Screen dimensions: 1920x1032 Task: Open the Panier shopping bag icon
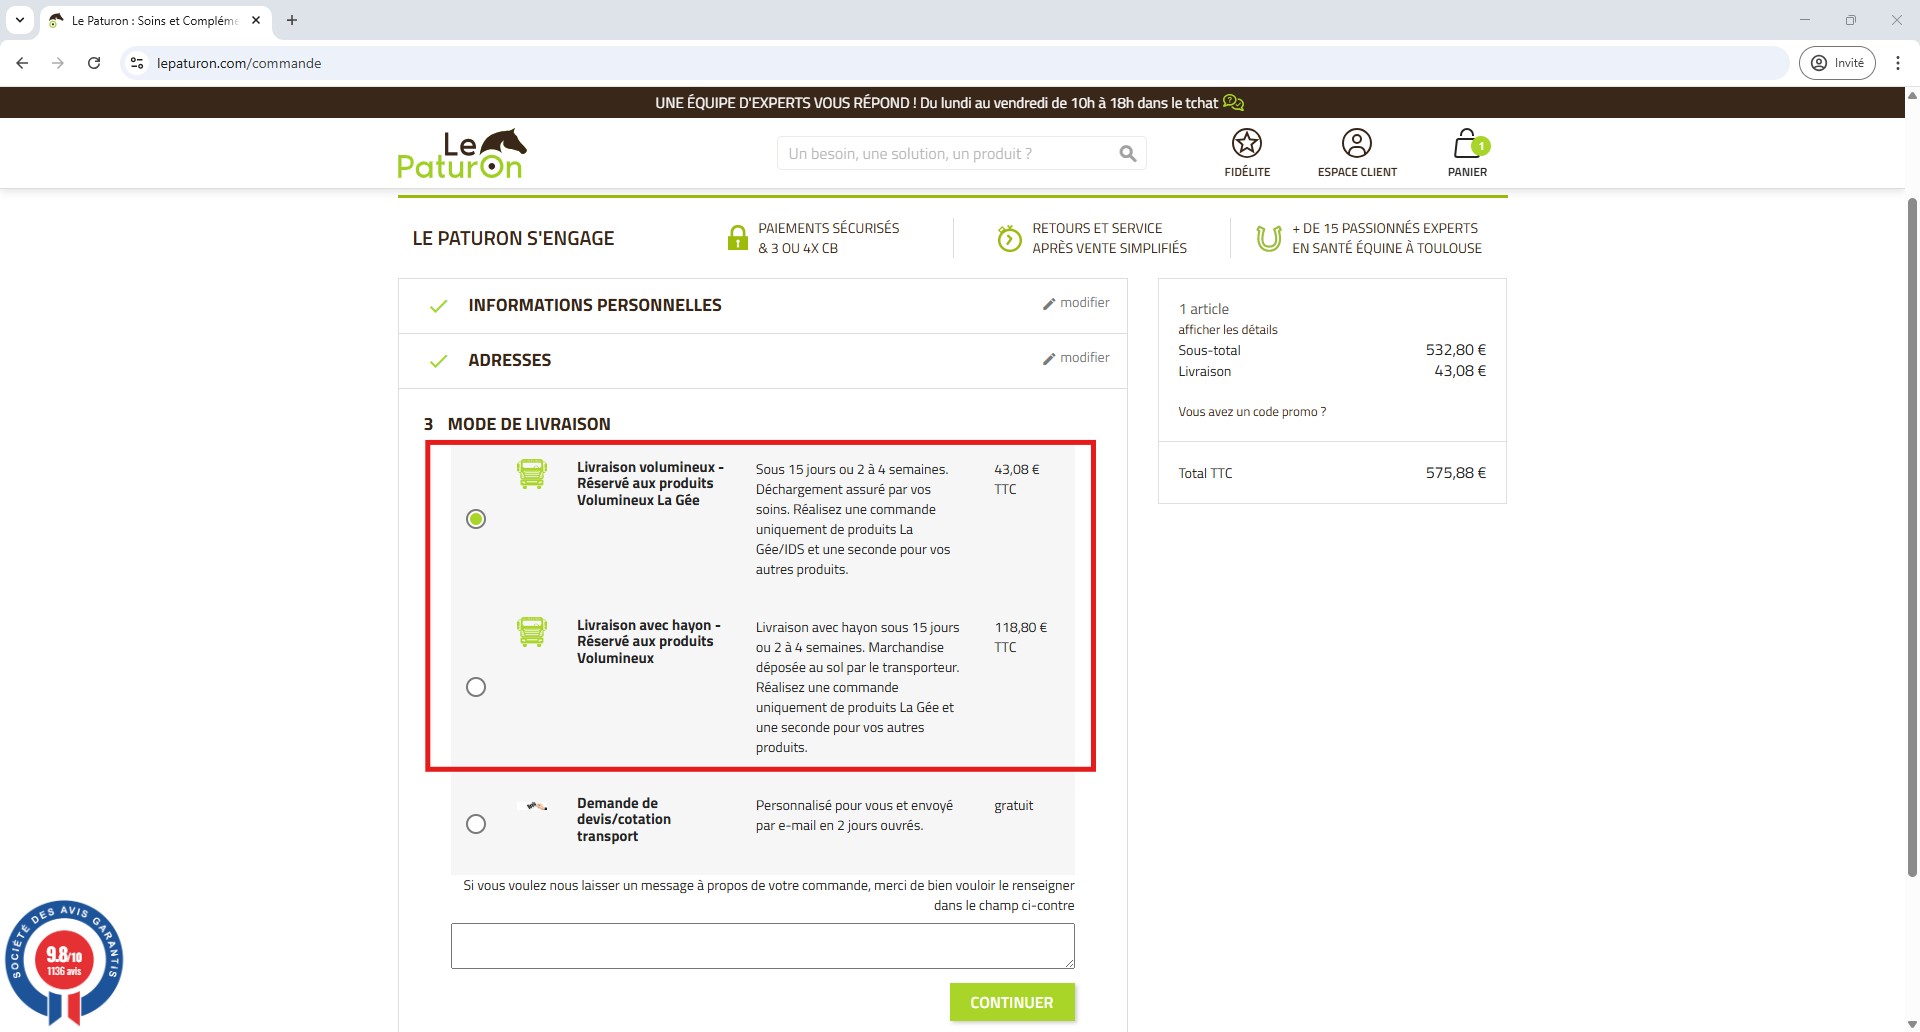[1467, 145]
